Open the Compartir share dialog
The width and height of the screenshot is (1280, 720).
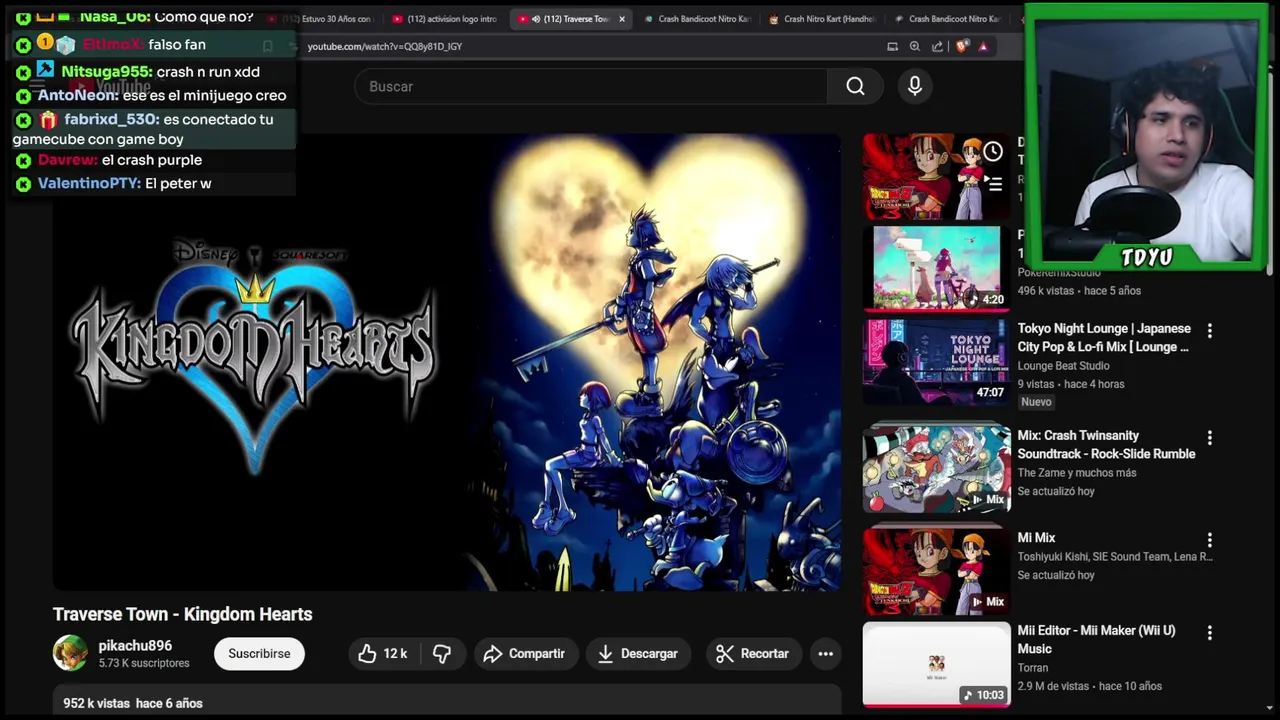pyautogui.click(x=525, y=654)
